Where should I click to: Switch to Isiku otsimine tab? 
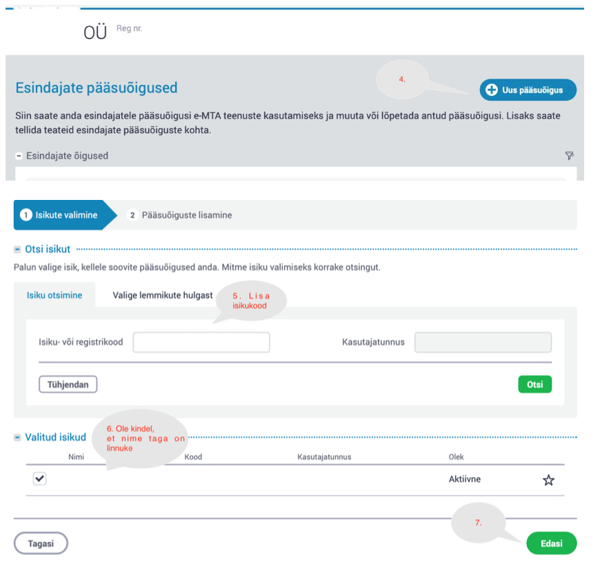(54, 295)
